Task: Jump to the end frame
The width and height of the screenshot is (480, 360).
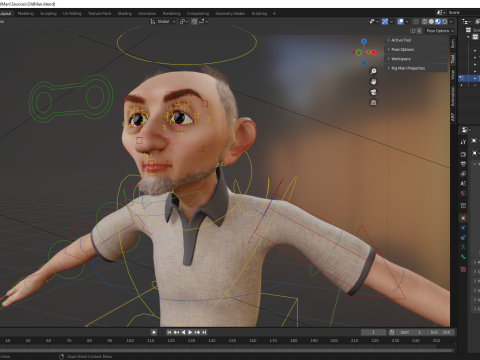Action: (x=204, y=332)
